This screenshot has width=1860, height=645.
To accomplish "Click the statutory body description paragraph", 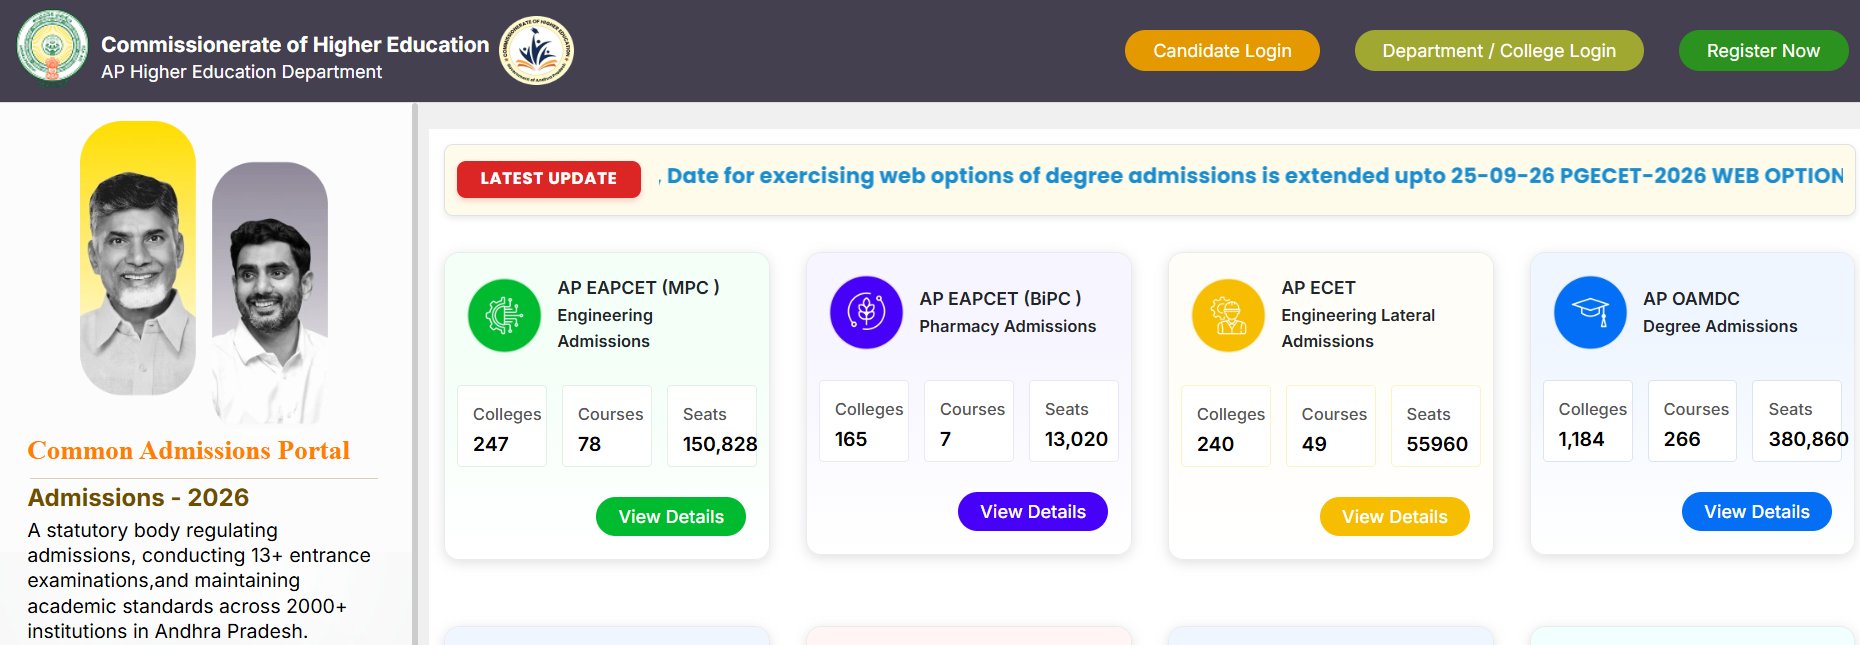I will click(199, 581).
